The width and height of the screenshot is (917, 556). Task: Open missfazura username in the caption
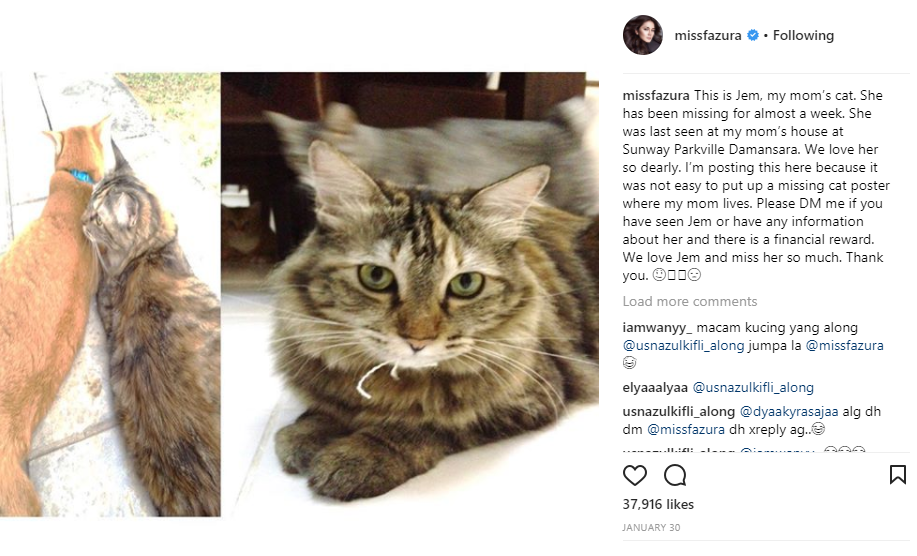(656, 95)
